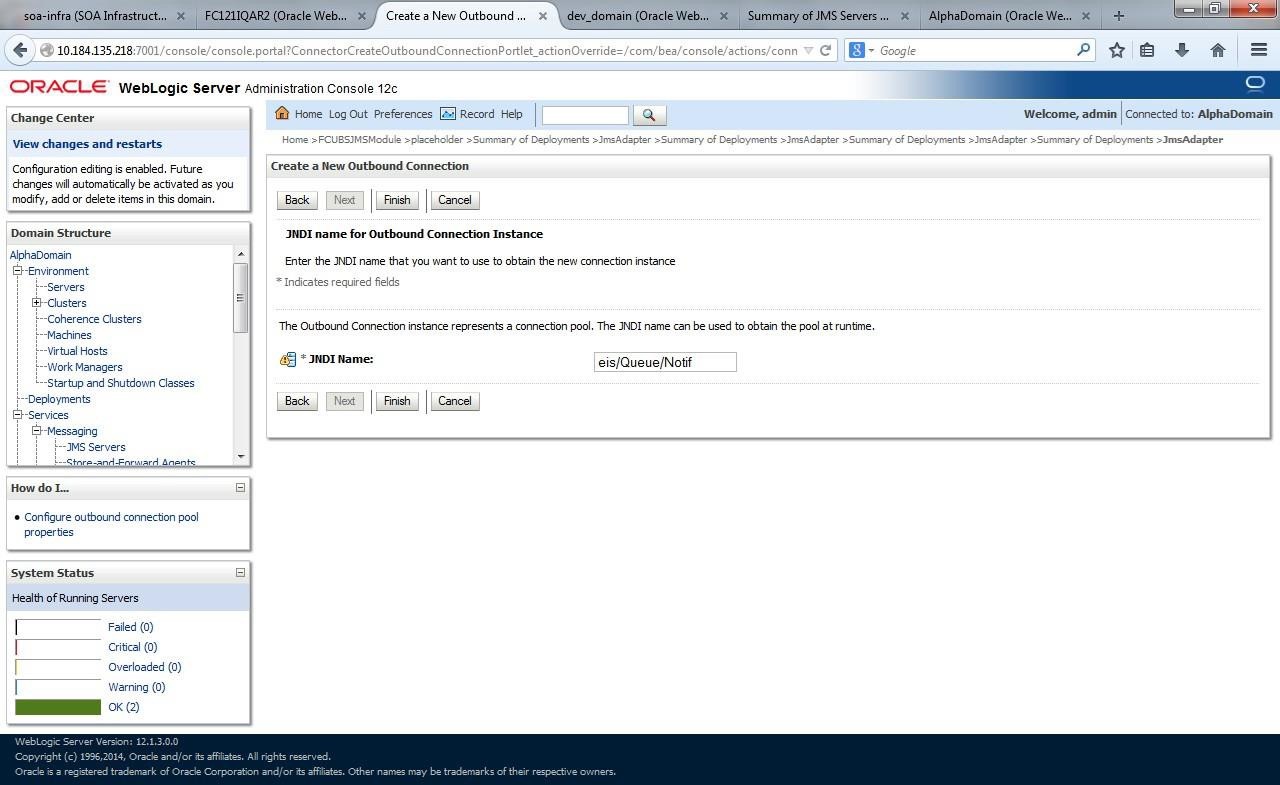Click the OK (2) status link
Viewport: 1280px width, 785px height.
[x=123, y=707]
